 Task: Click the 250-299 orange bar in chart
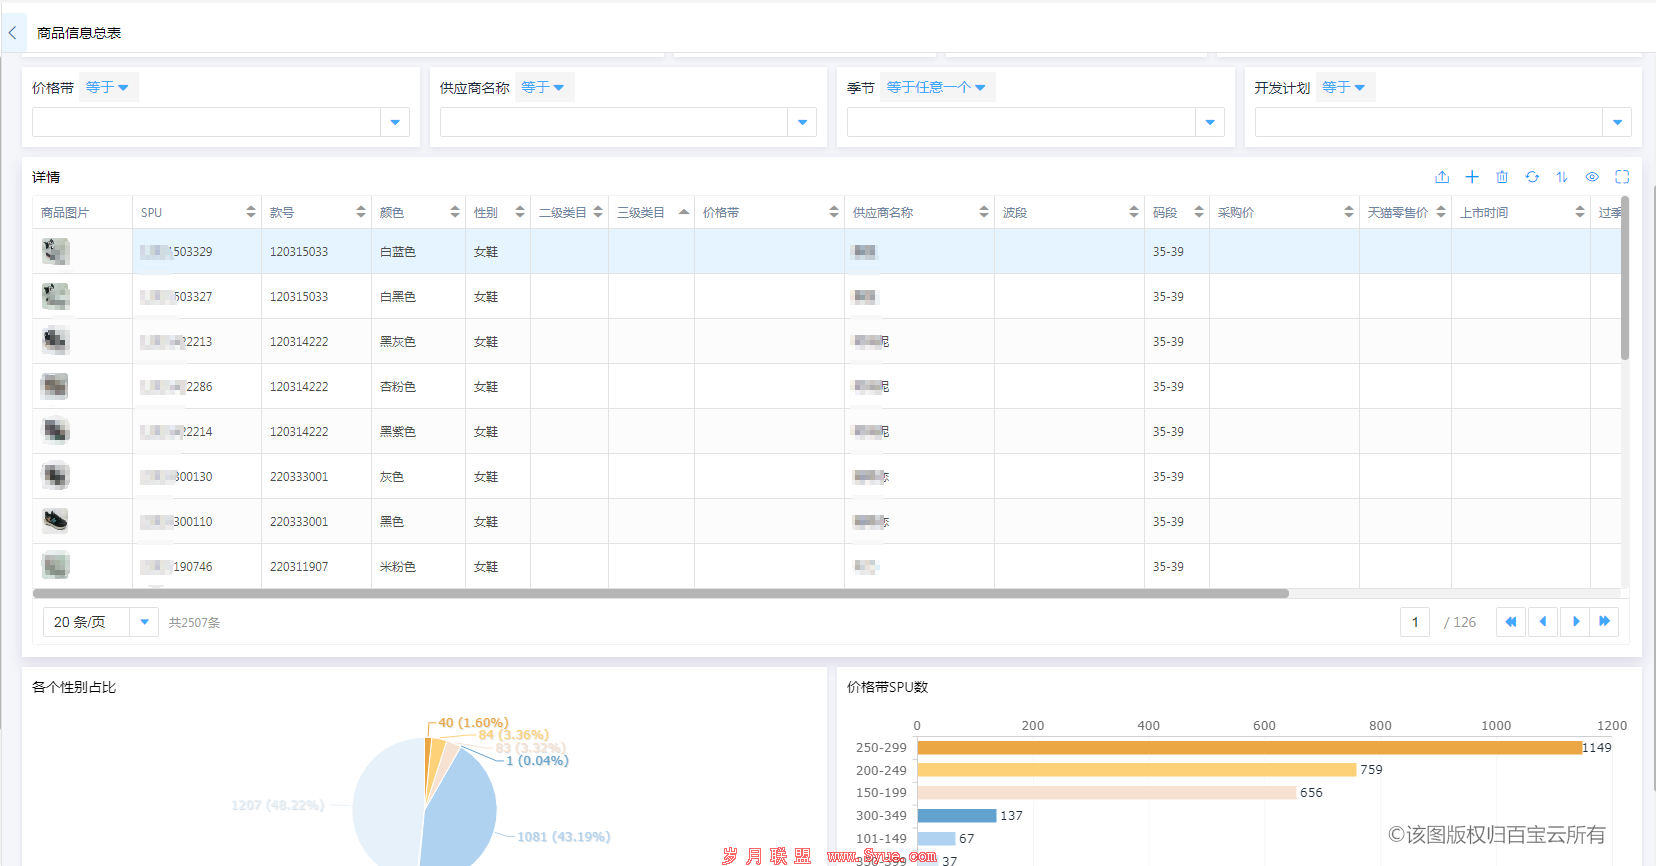coord(1250,748)
